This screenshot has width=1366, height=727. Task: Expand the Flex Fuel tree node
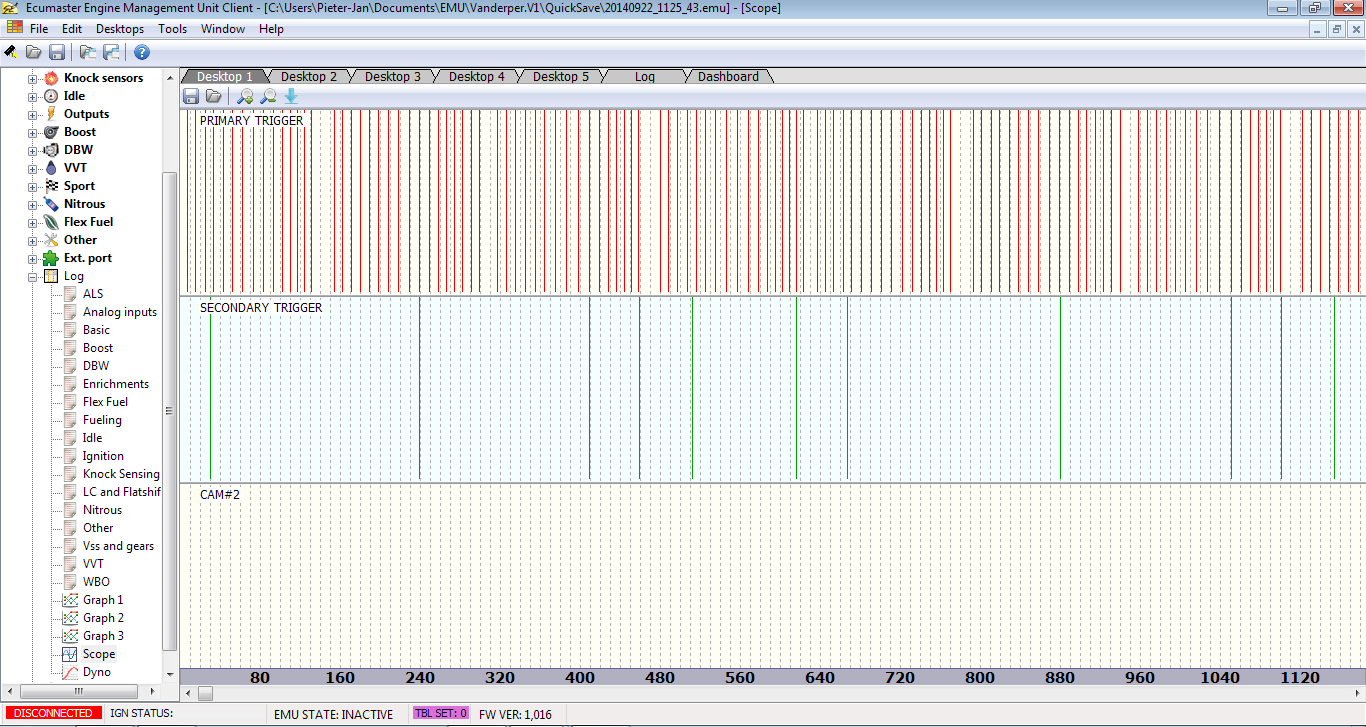[x=33, y=222]
